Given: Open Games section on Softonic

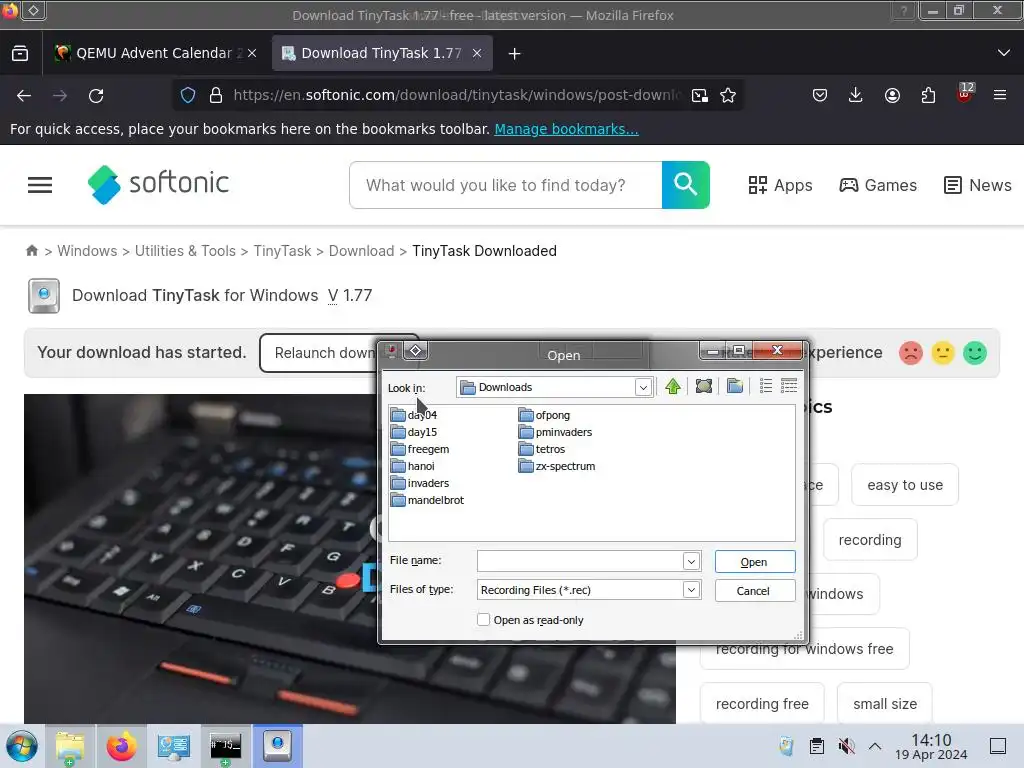Looking at the screenshot, I should [x=878, y=185].
